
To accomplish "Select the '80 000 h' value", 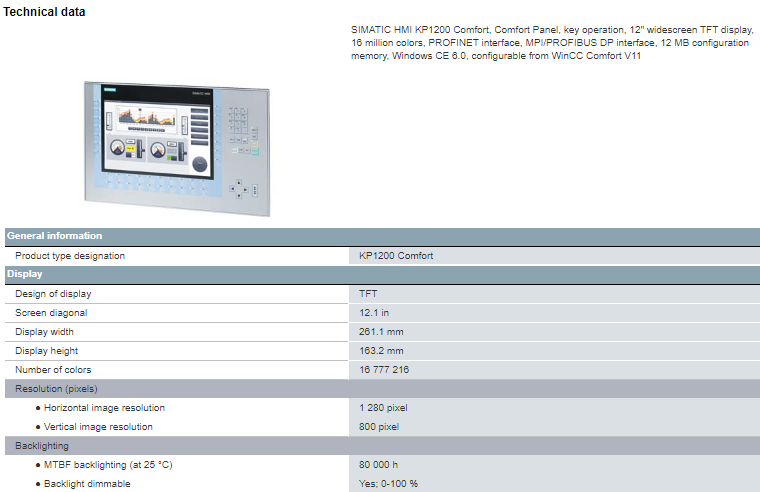I will [x=378, y=464].
